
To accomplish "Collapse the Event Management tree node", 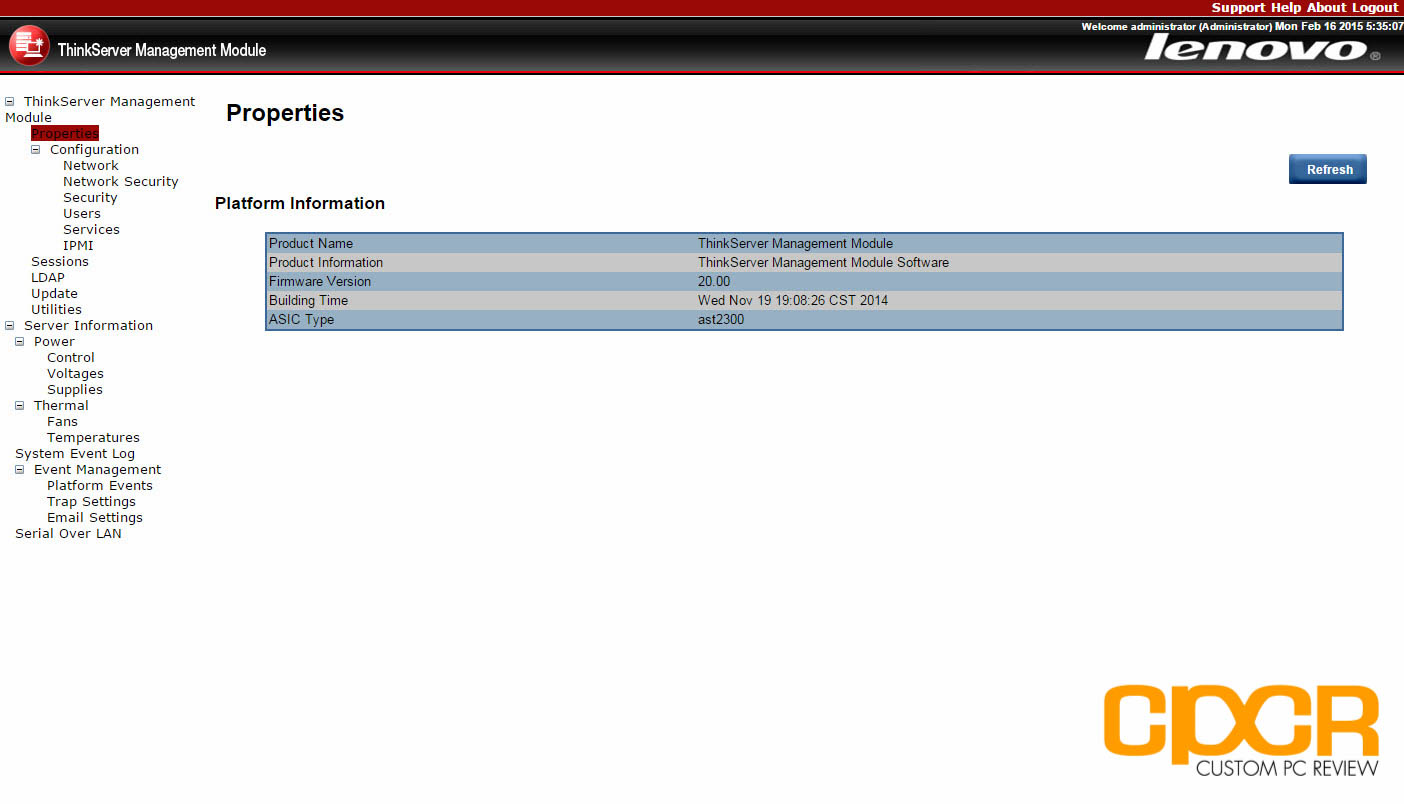I will pyautogui.click(x=20, y=470).
